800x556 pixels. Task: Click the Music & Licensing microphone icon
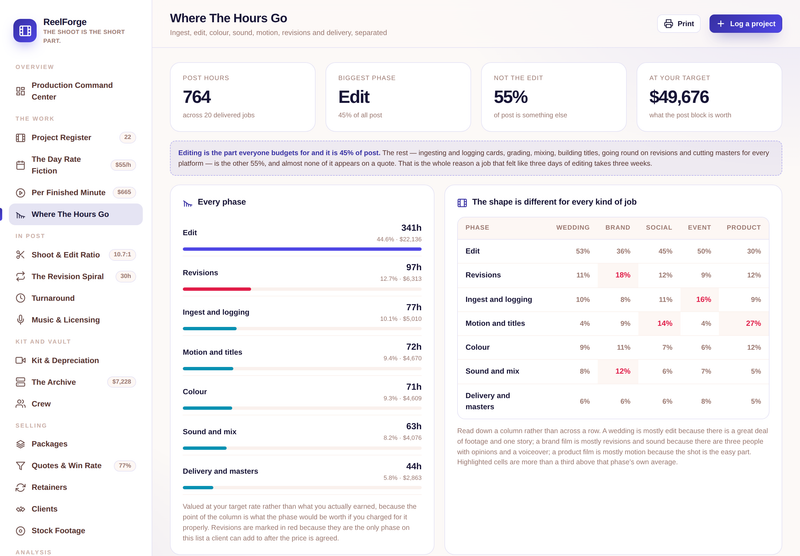click(20, 320)
